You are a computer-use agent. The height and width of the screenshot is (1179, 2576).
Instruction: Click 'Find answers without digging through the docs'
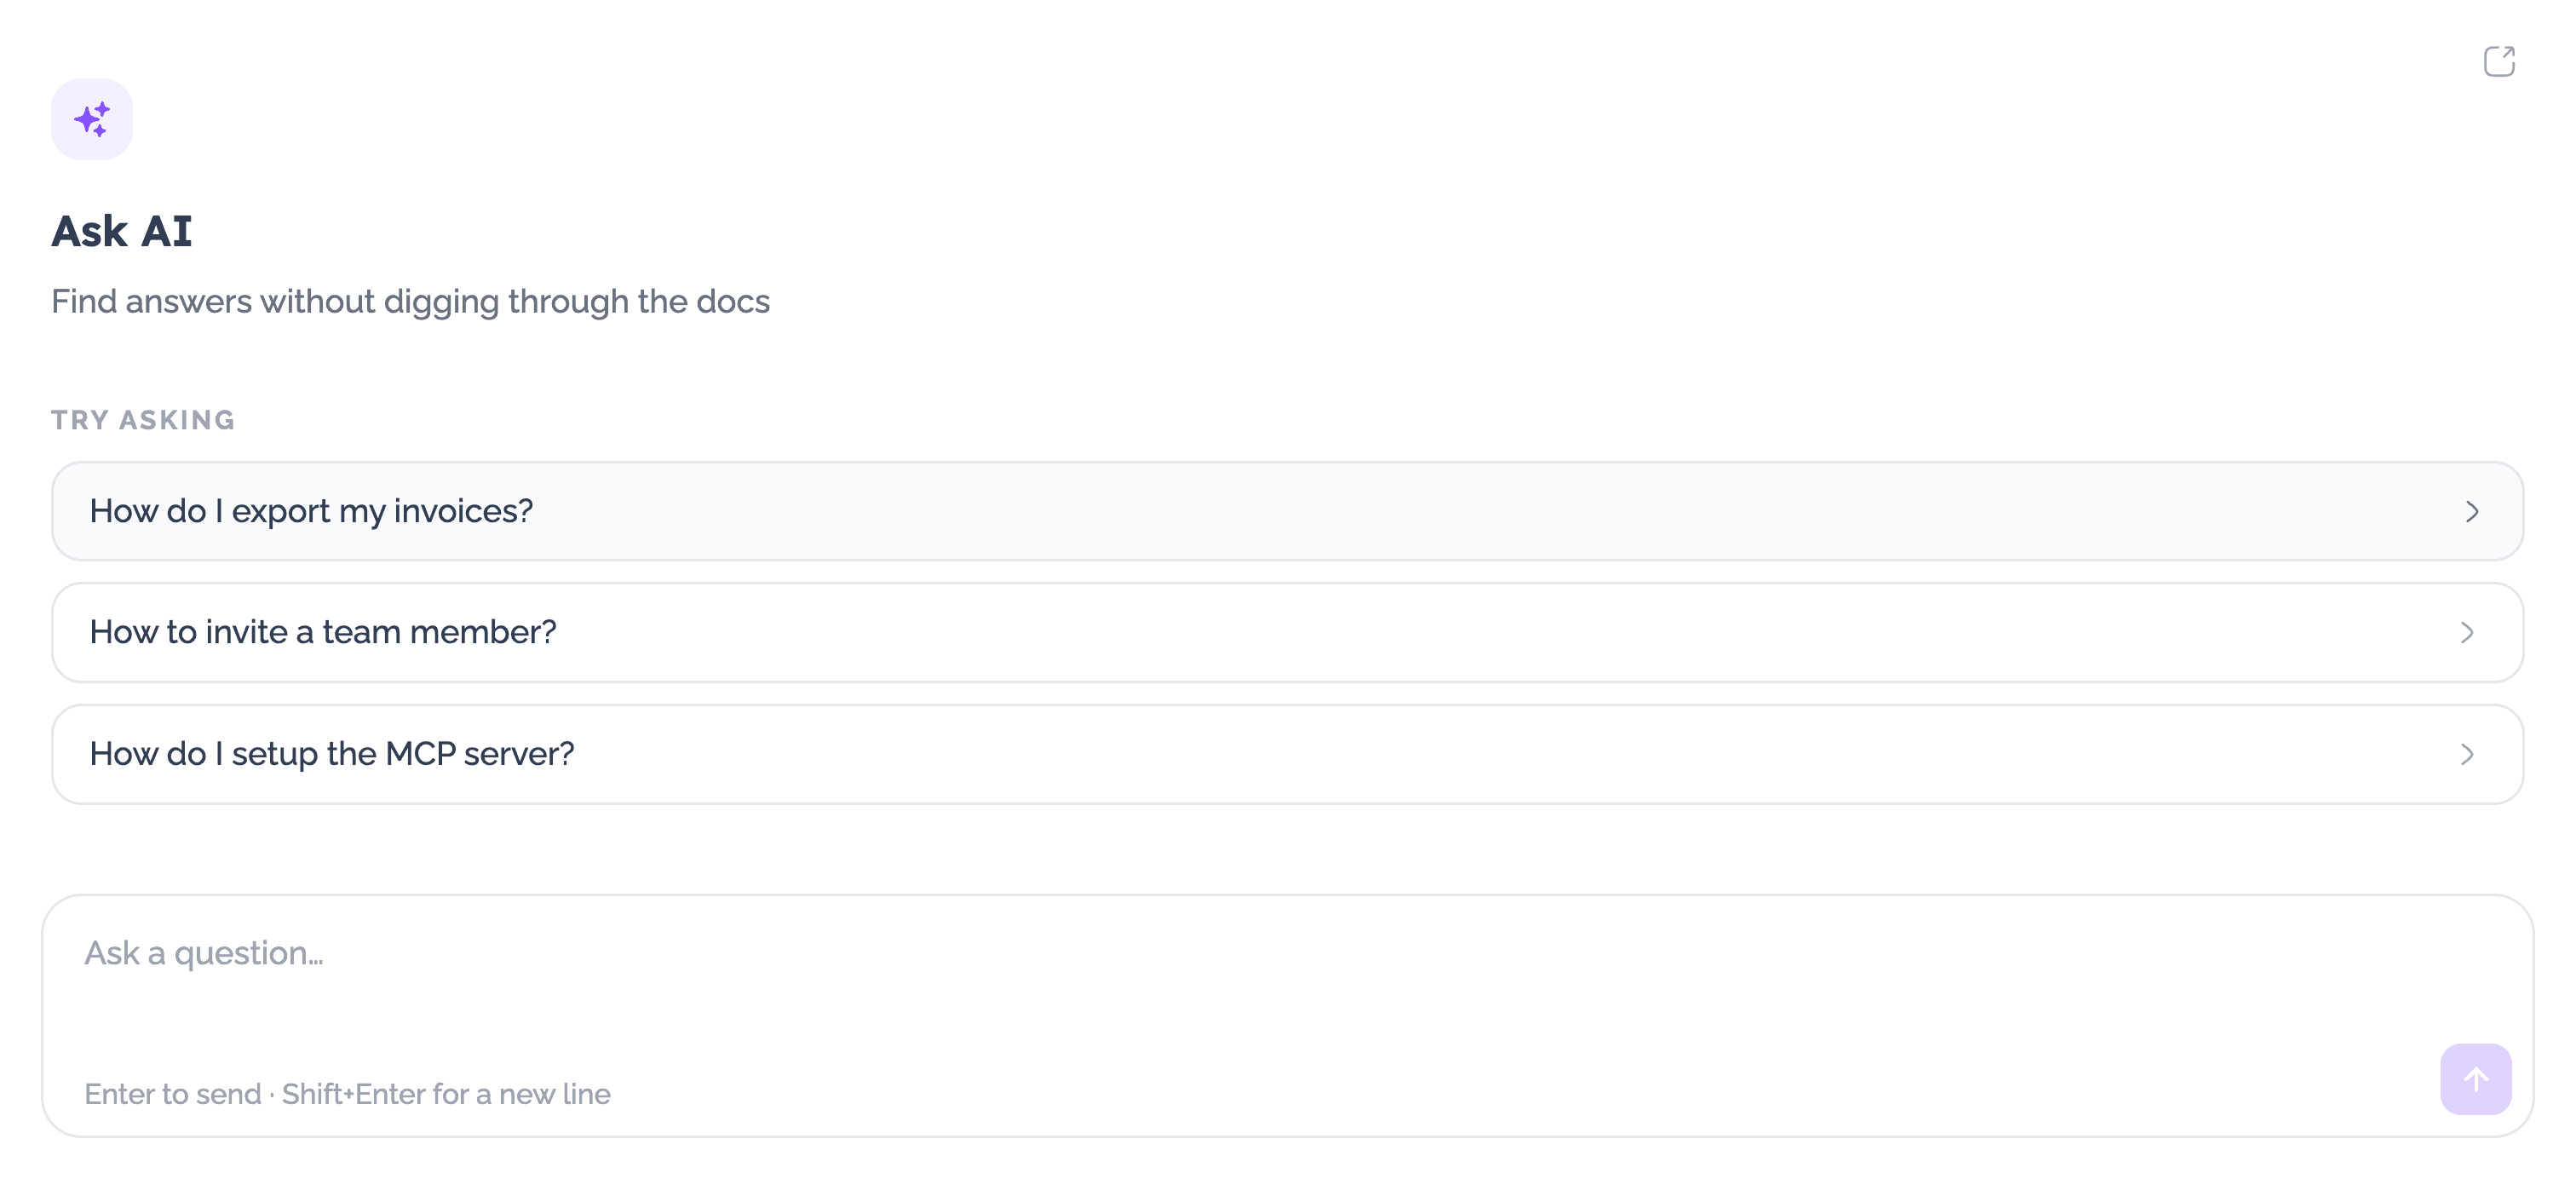tap(410, 301)
